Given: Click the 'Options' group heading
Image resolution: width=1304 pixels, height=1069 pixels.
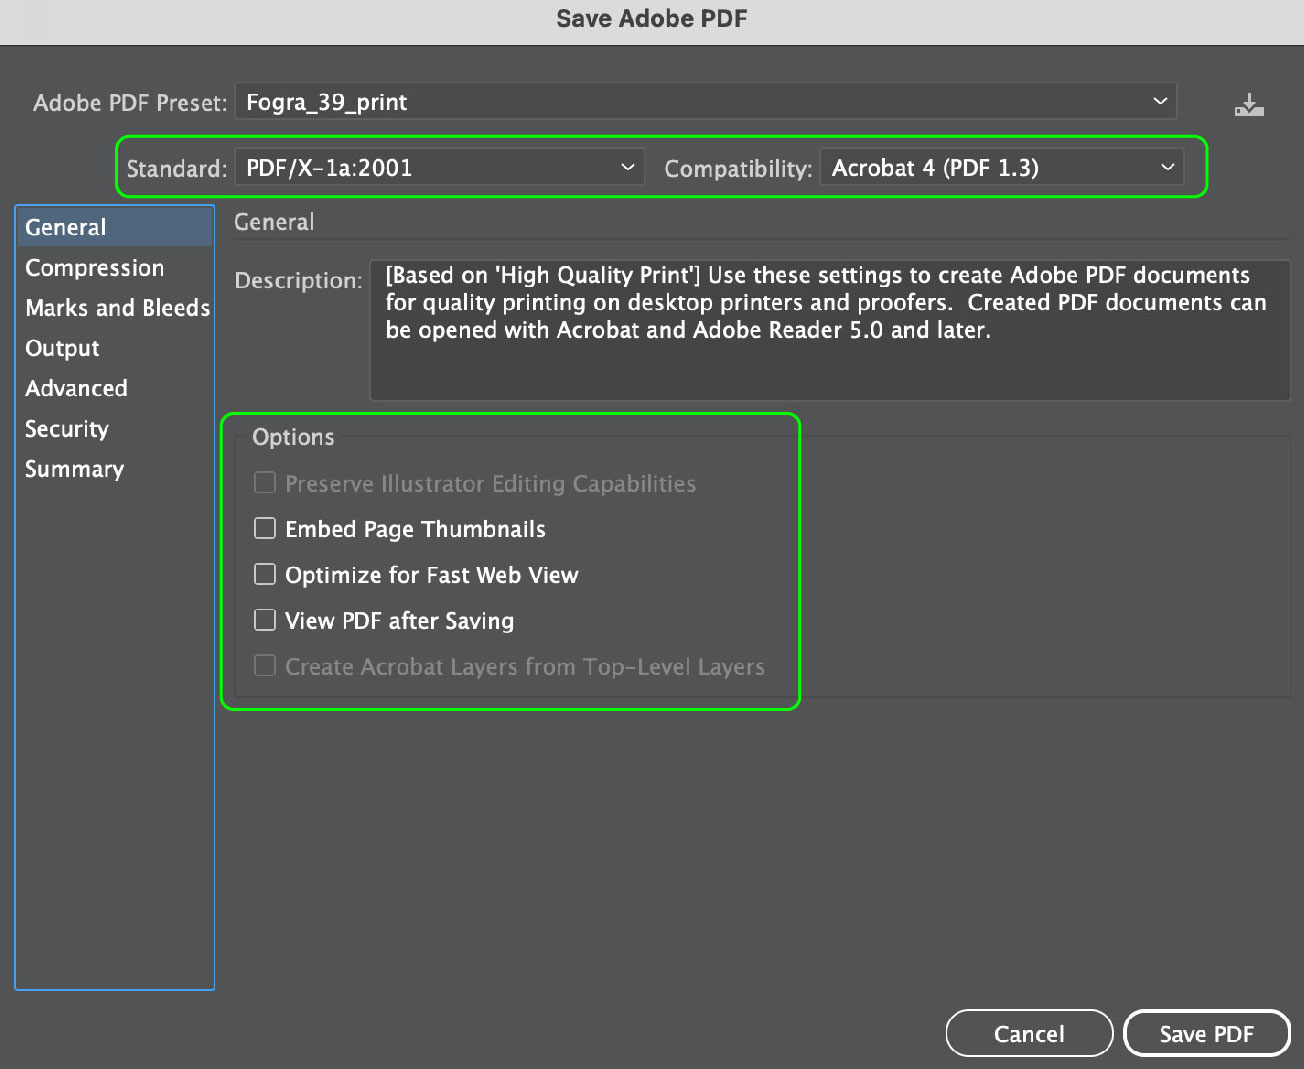Looking at the screenshot, I should point(293,437).
